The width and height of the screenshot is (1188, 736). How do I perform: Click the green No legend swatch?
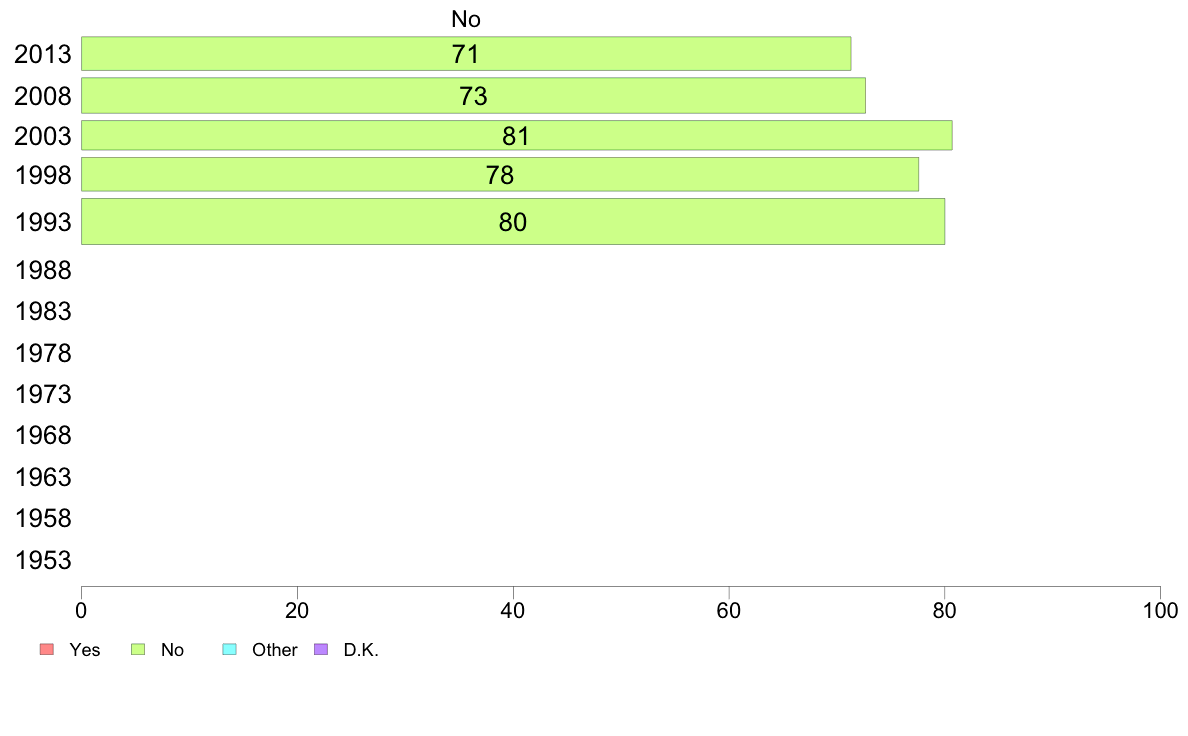[138, 650]
